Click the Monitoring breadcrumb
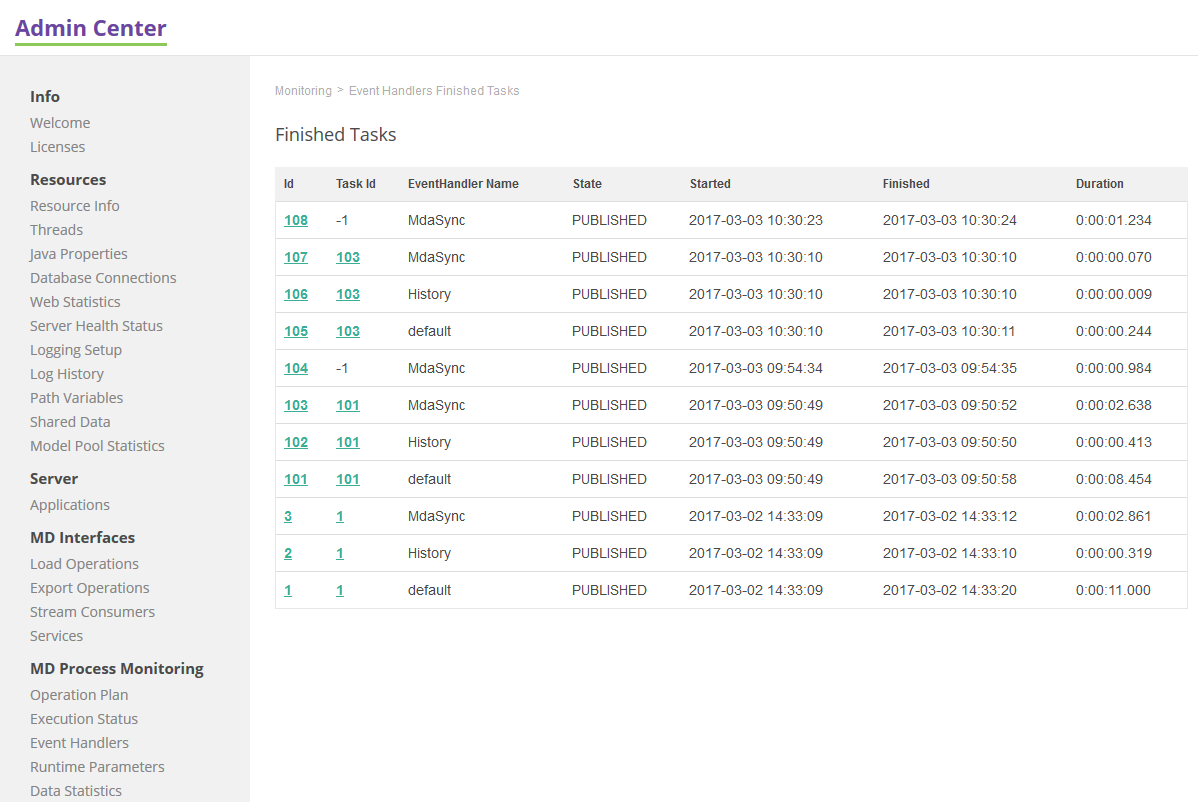This screenshot has height=802, width=1198. tap(303, 91)
